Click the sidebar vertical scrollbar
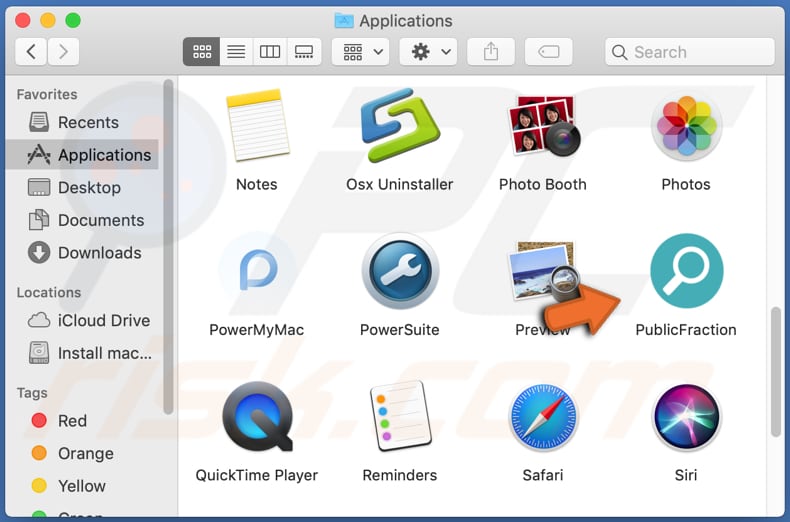The image size is (790, 522). (x=168, y=247)
